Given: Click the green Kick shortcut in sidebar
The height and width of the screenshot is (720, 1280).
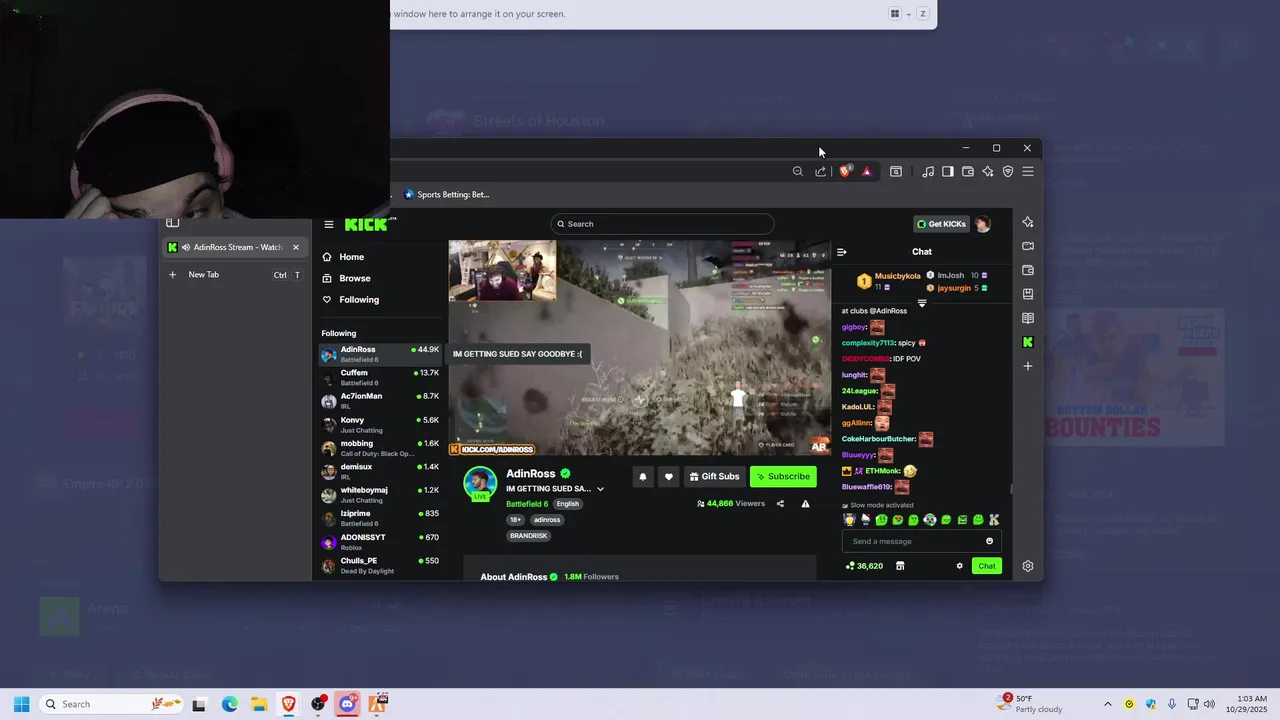Looking at the screenshot, I should [x=1028, y=342].
